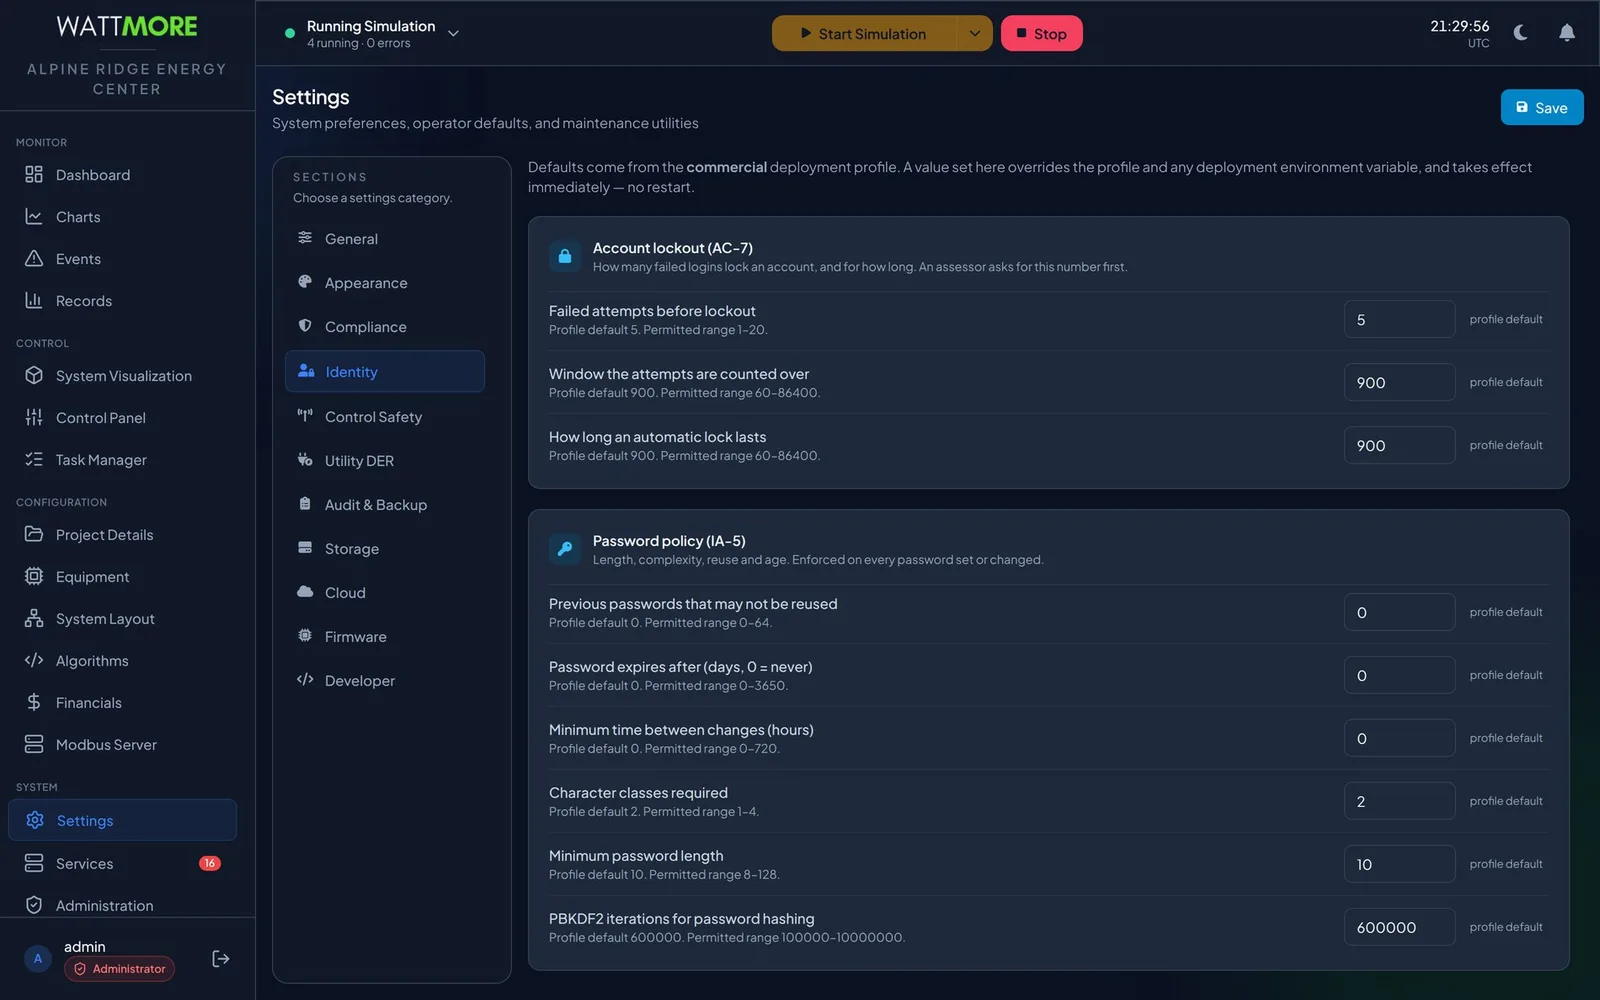Image resolution: width=1600 pixels, height=1000 pixels.
Task: Click the Dashboard grid icon
Action: click(34, 175)
